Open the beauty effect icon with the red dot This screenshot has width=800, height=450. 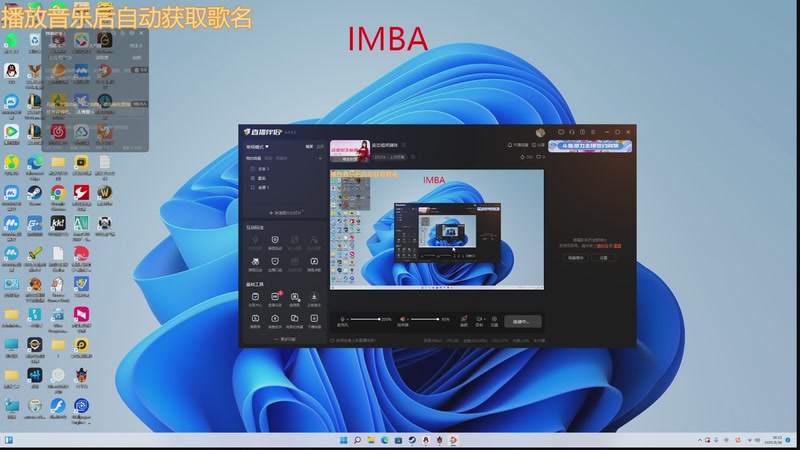click(464, 320)
